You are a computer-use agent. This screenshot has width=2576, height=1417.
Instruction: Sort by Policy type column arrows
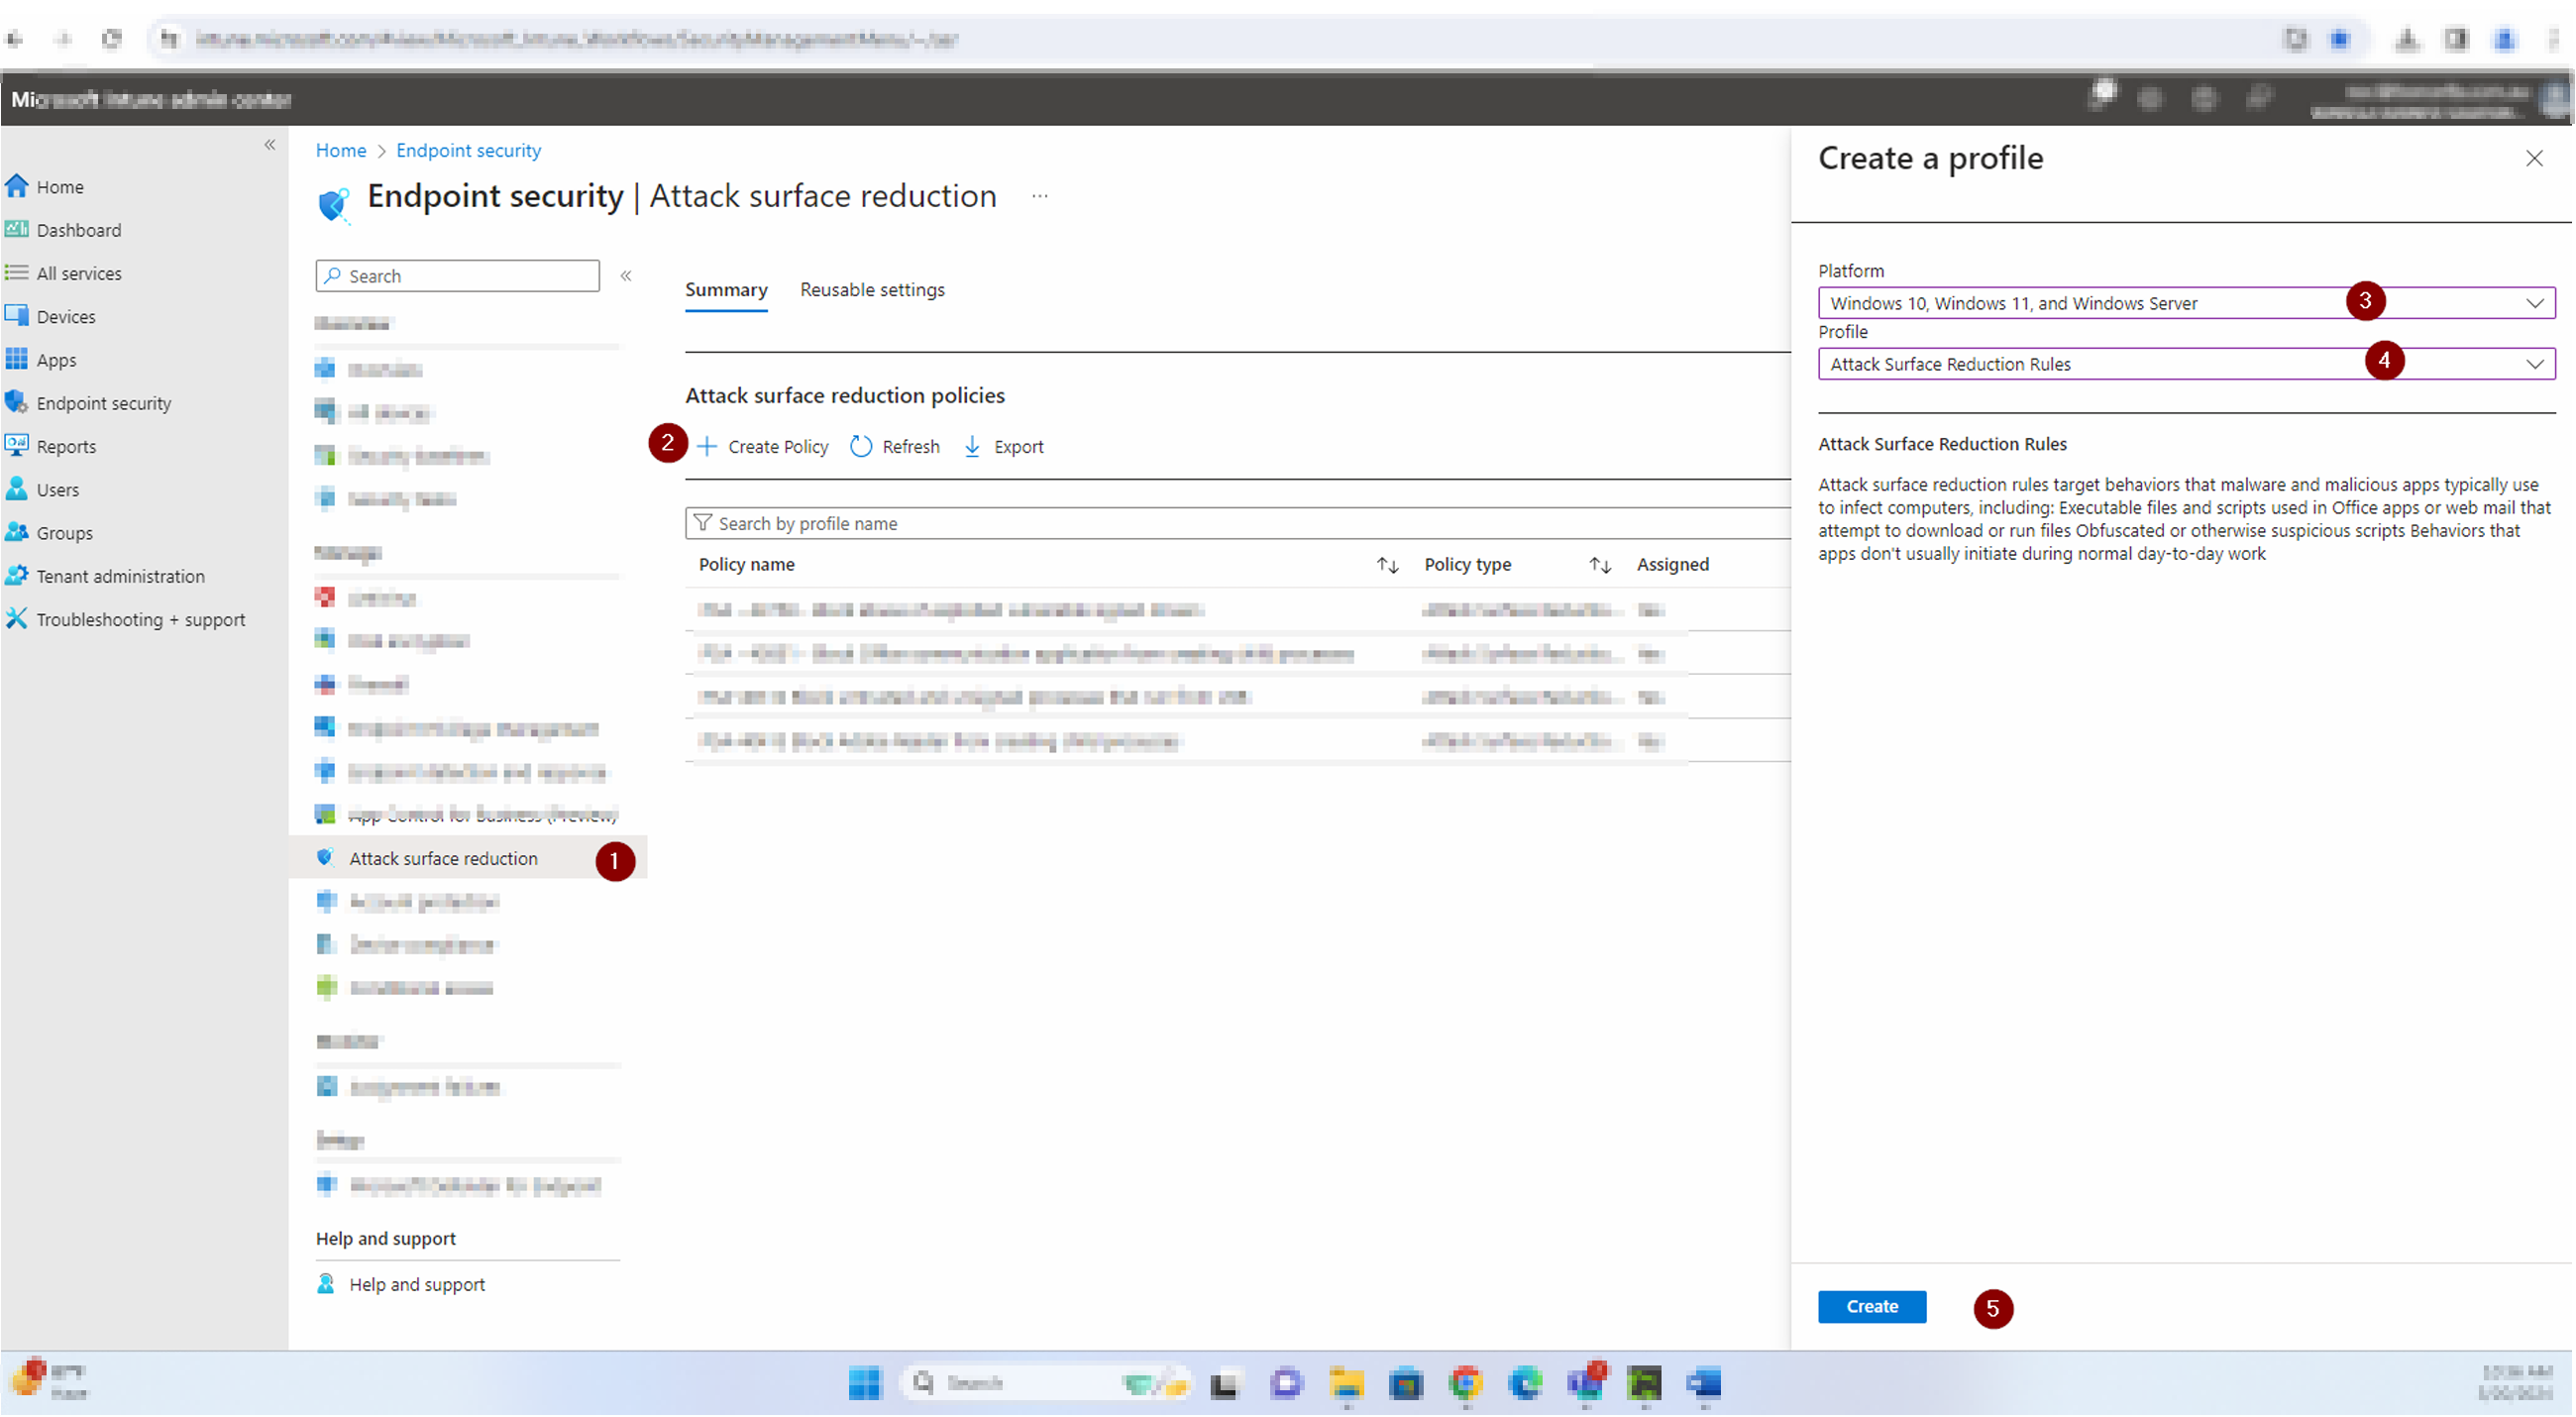coord(1600,566)
